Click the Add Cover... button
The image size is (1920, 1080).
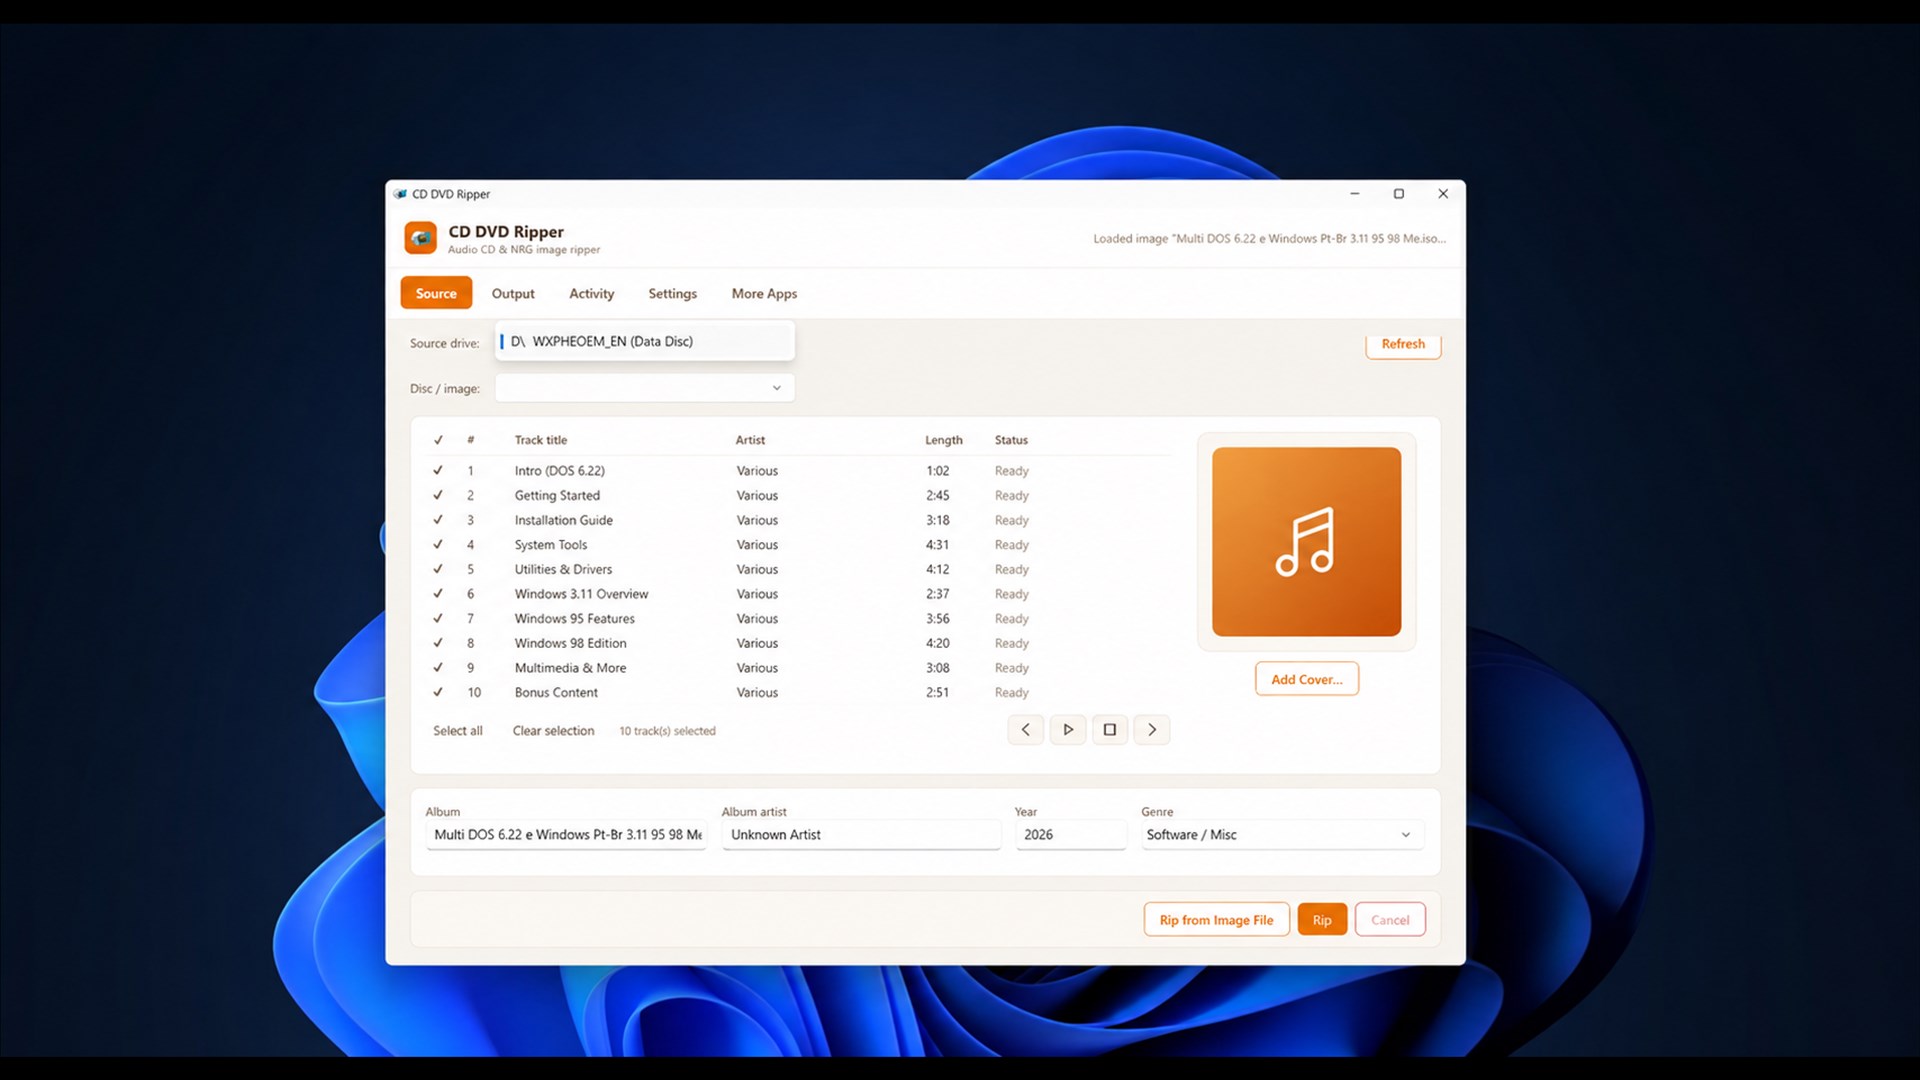(x=1306, y=679)
